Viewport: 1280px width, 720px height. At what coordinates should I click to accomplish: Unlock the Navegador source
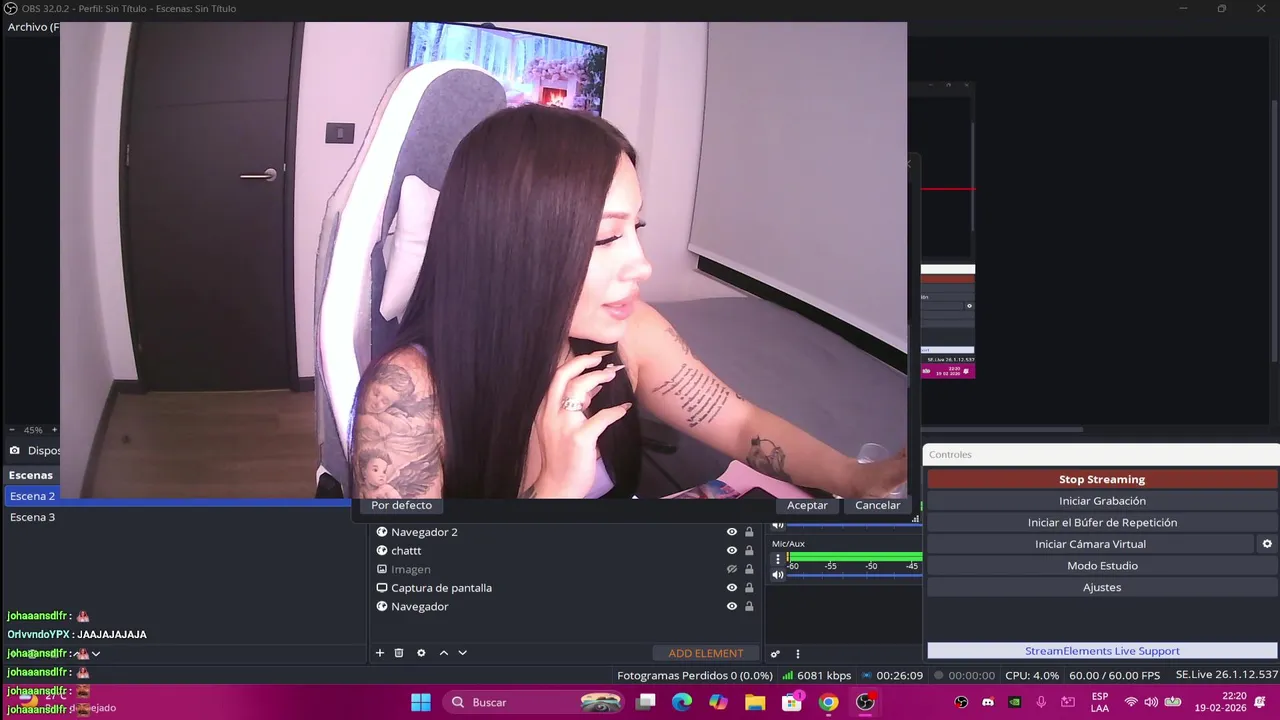tap(749, 606)
